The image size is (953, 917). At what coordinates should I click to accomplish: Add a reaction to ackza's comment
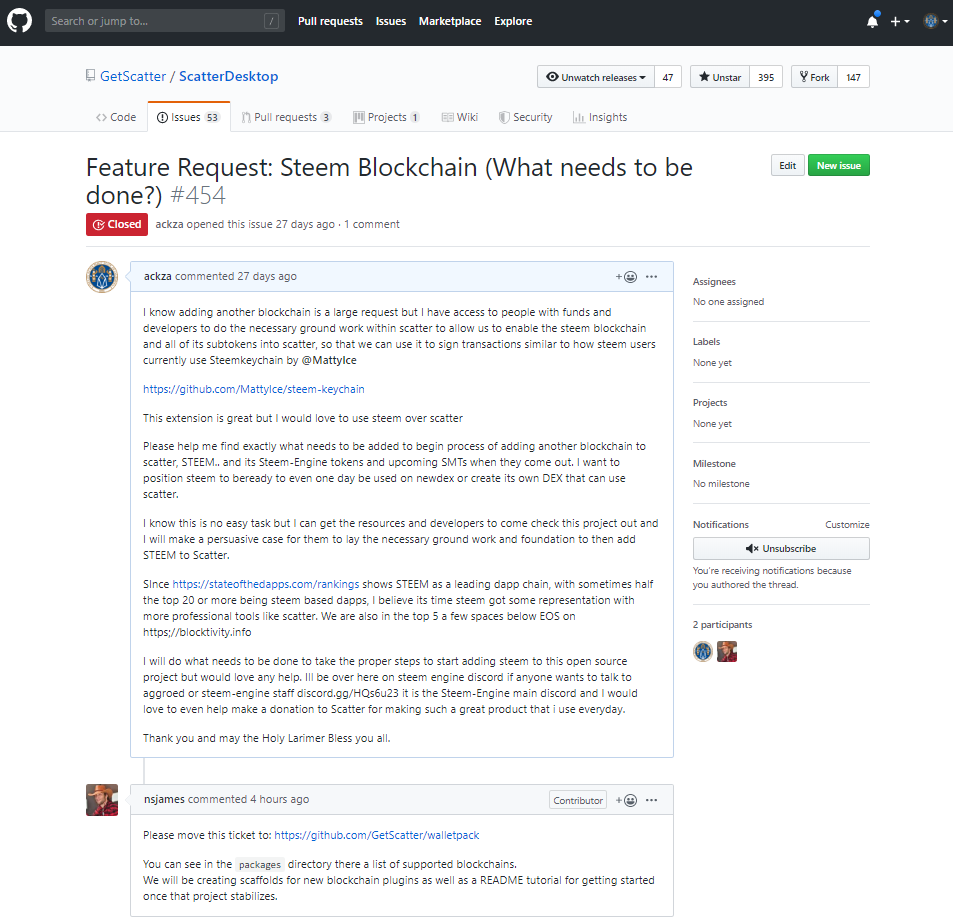point(626,277)
